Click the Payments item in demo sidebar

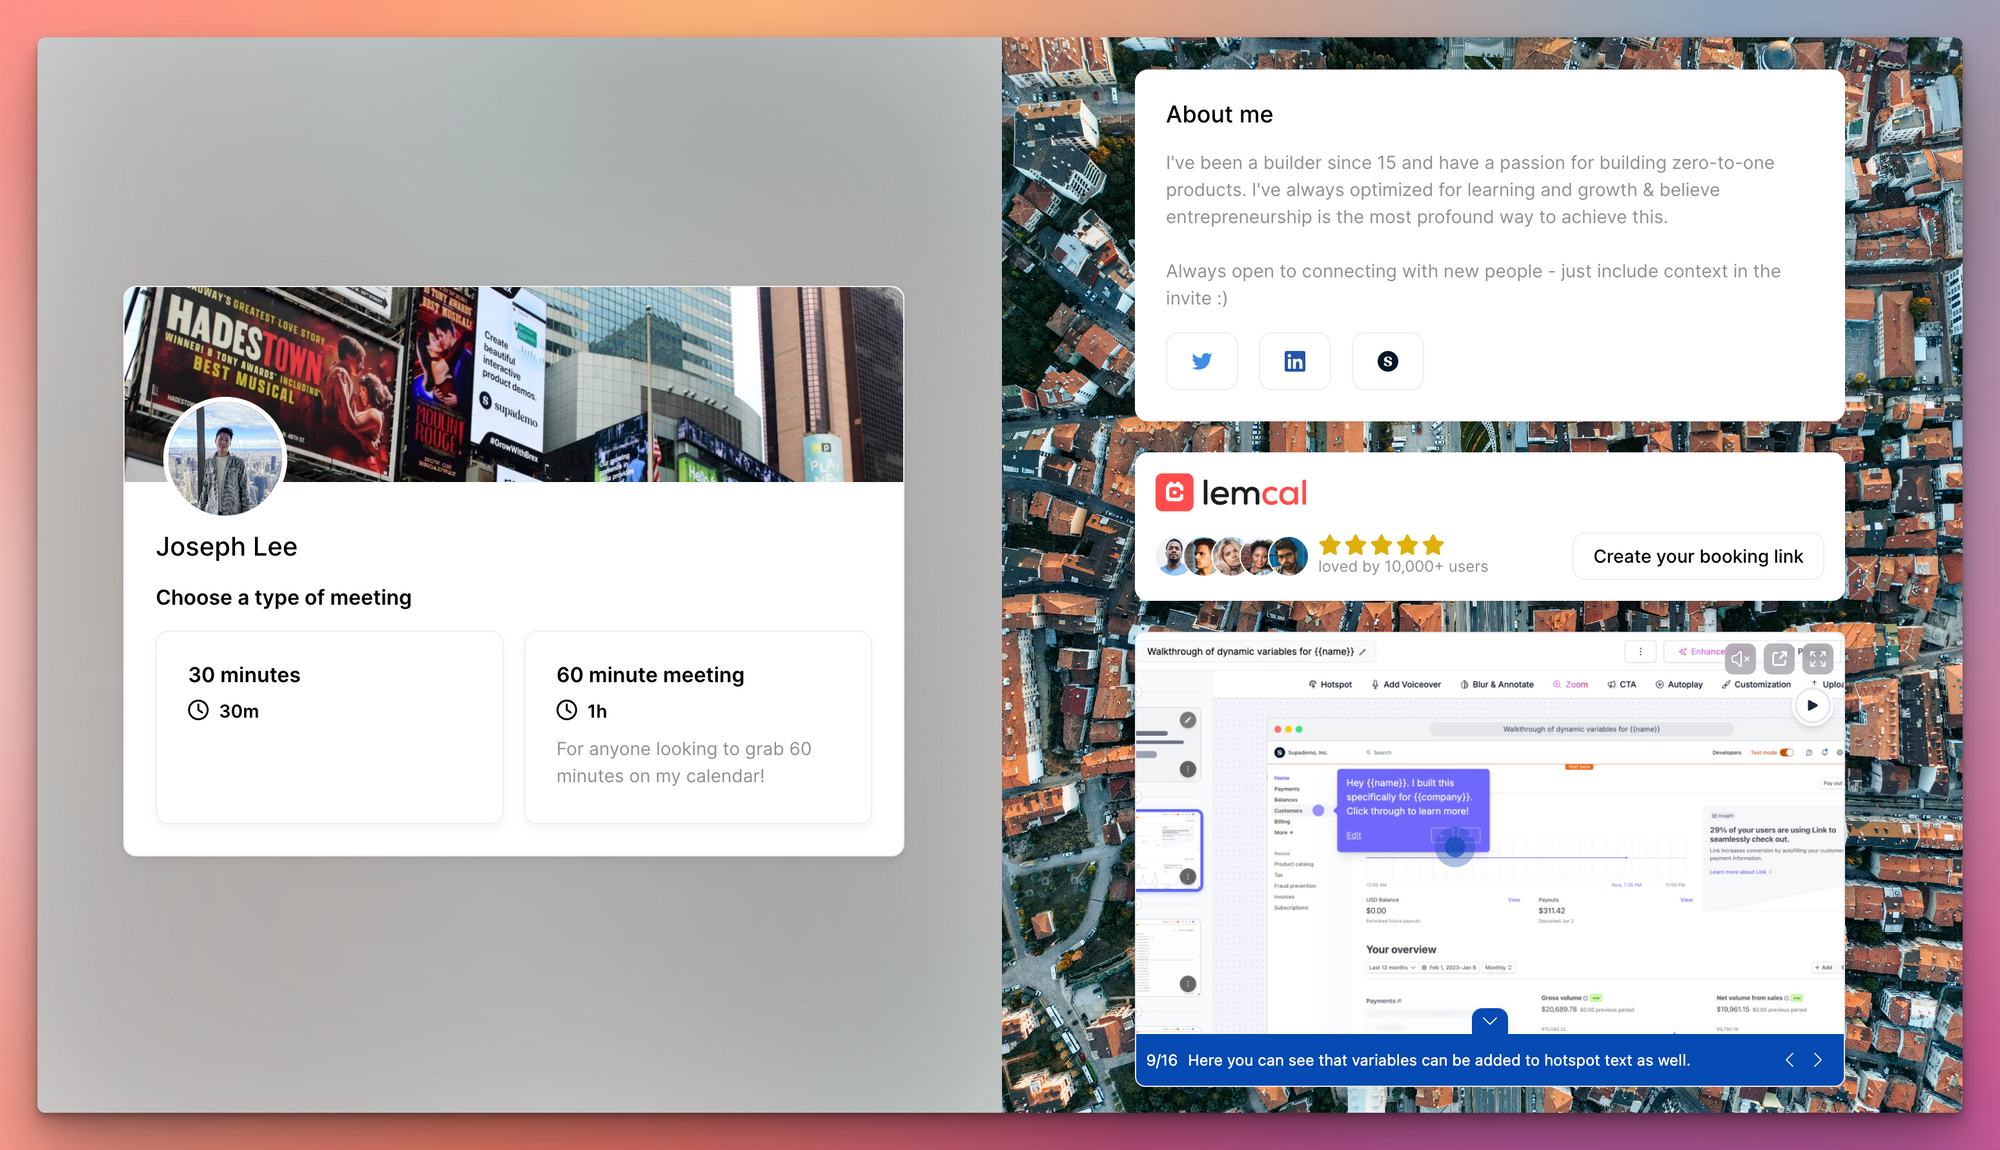(x=1287, y=789)
